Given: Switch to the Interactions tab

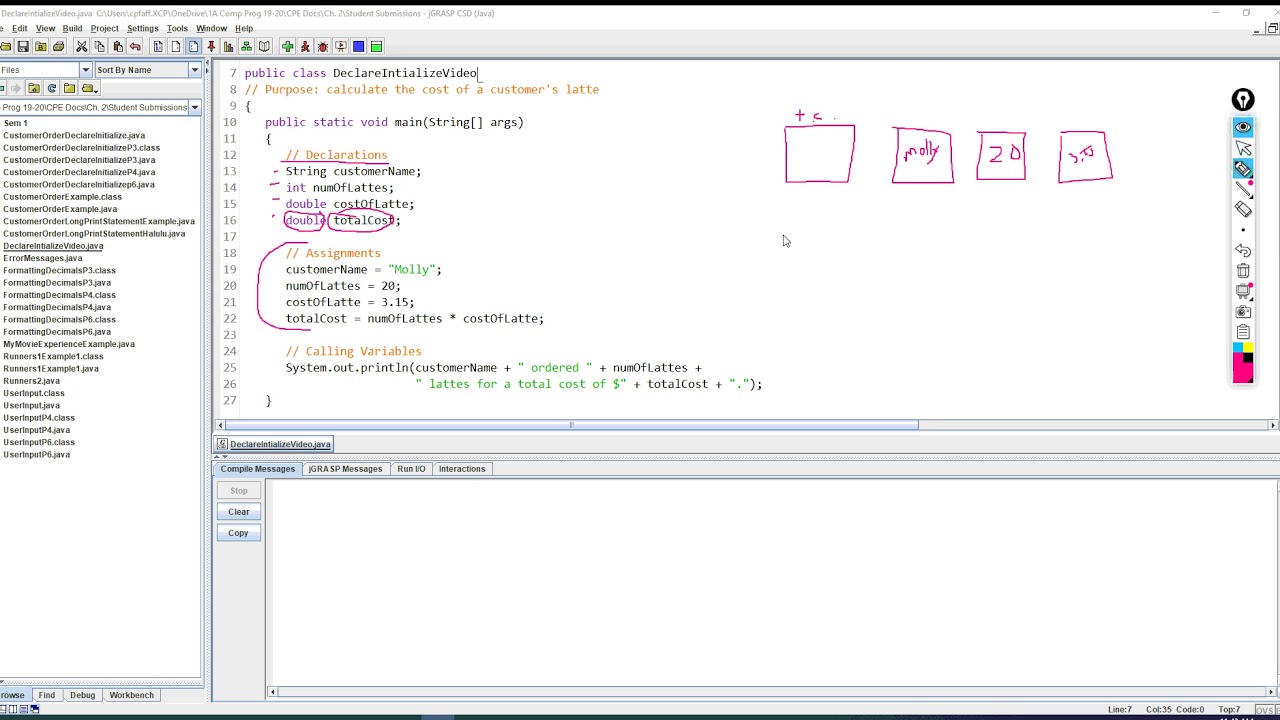Looking at the screenshot, I should pyautogui.click(x=462, y=469).
